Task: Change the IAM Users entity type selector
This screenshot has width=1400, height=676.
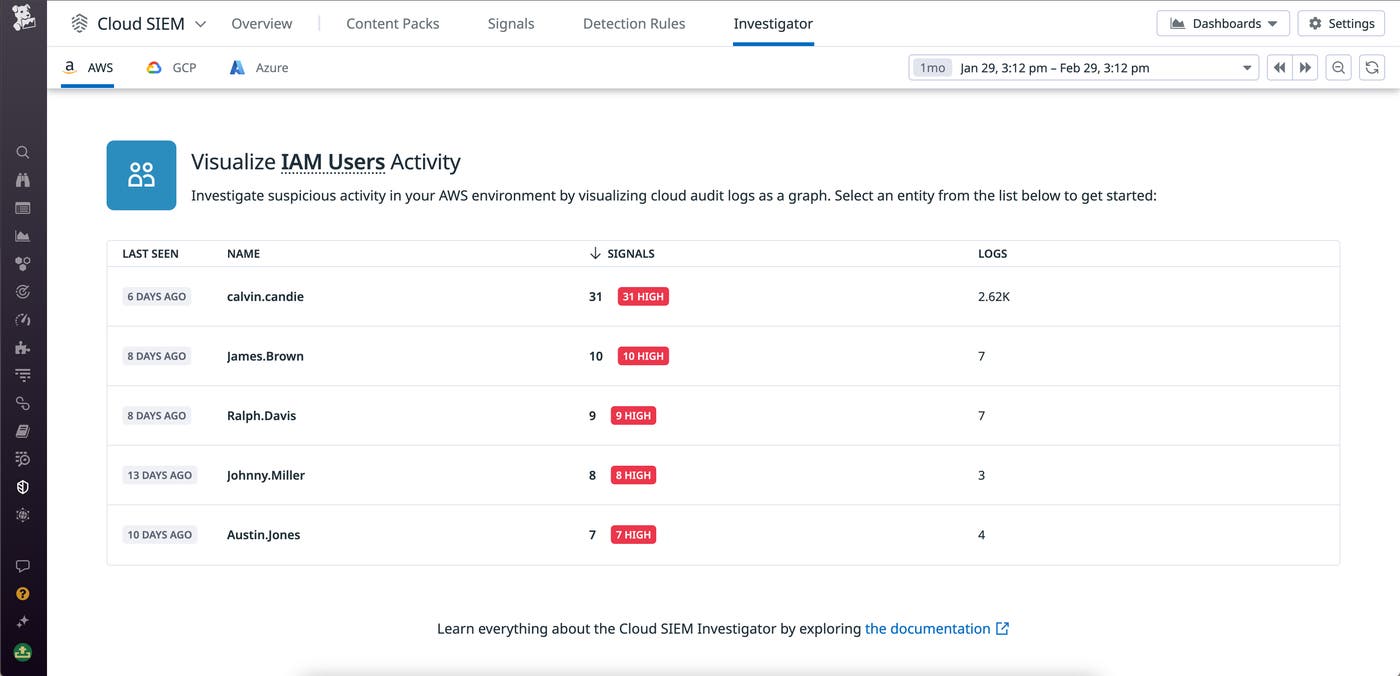Action: [x=333, y=162]
